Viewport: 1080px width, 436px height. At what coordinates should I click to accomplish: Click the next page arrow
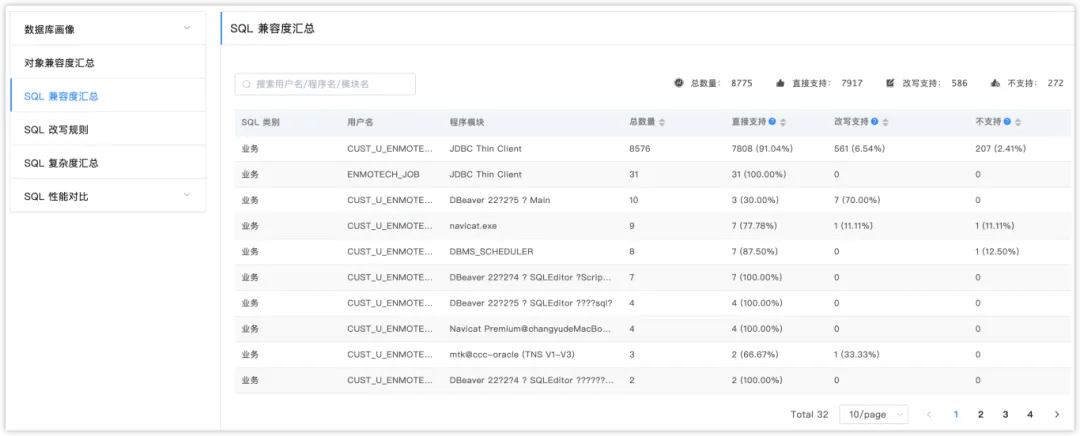pos(1056,414)
